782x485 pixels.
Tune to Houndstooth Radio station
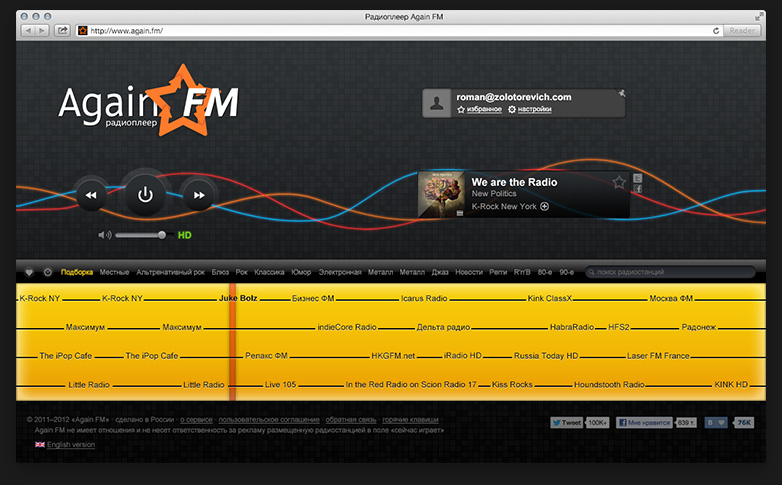[x=609, y=385]
